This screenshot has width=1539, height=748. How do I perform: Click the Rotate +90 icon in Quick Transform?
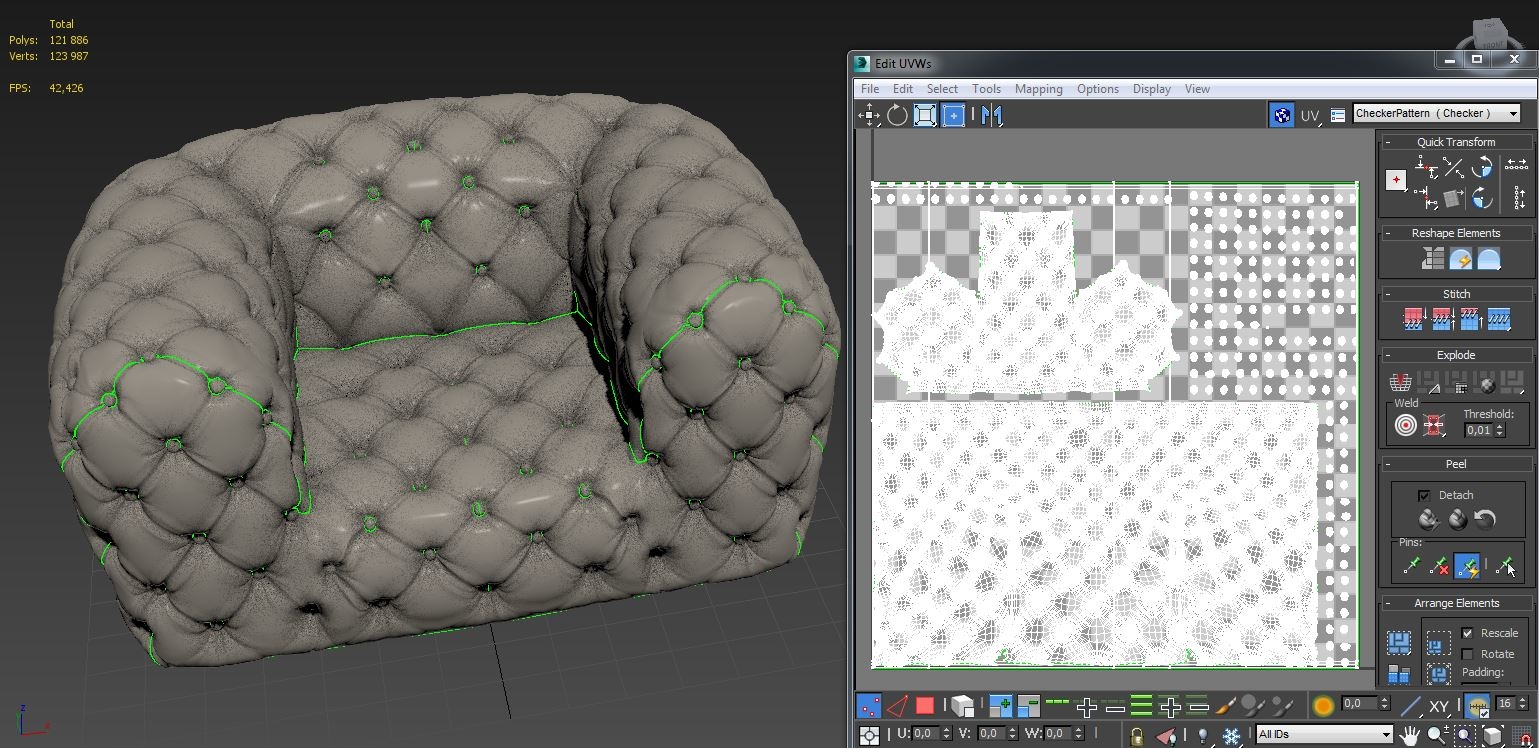tap(1482, 167)
